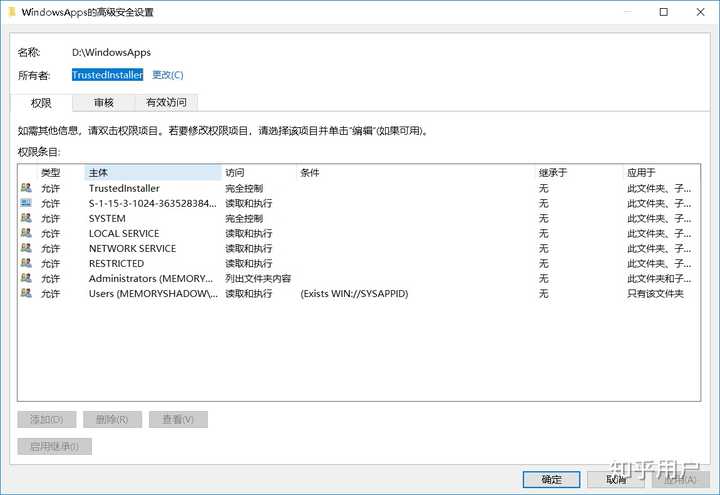Click 只有该文件夹 applies-to value
720x495 pixels.
click(655, 293)
